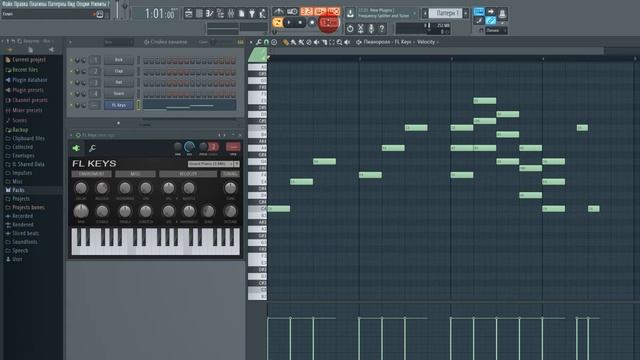Open the Mixer view toolbar icon
This screenshot has width=640, height=360.
click(x=231, y=13)
